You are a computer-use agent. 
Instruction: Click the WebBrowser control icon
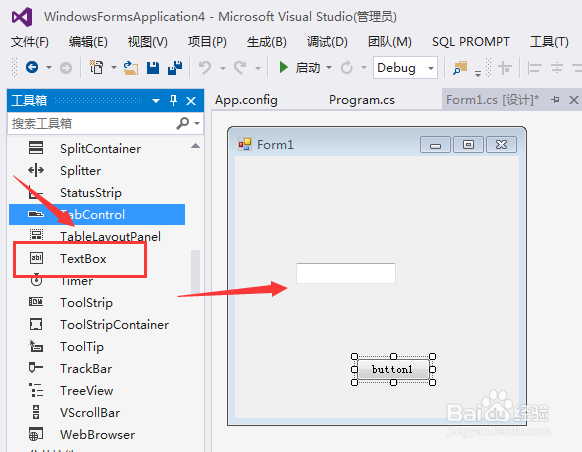pos(36,434)
